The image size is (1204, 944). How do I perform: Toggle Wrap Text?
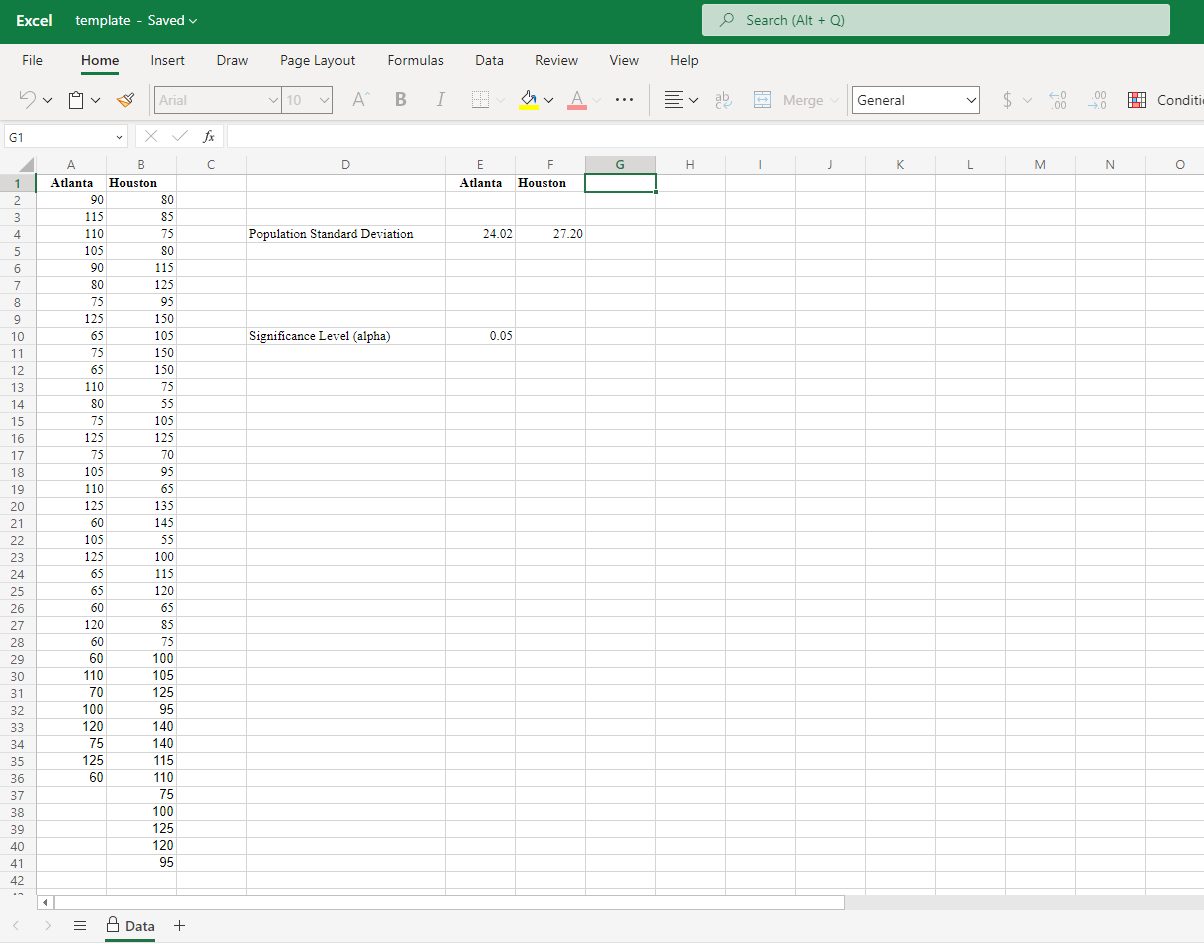click(x=725, y=100)
